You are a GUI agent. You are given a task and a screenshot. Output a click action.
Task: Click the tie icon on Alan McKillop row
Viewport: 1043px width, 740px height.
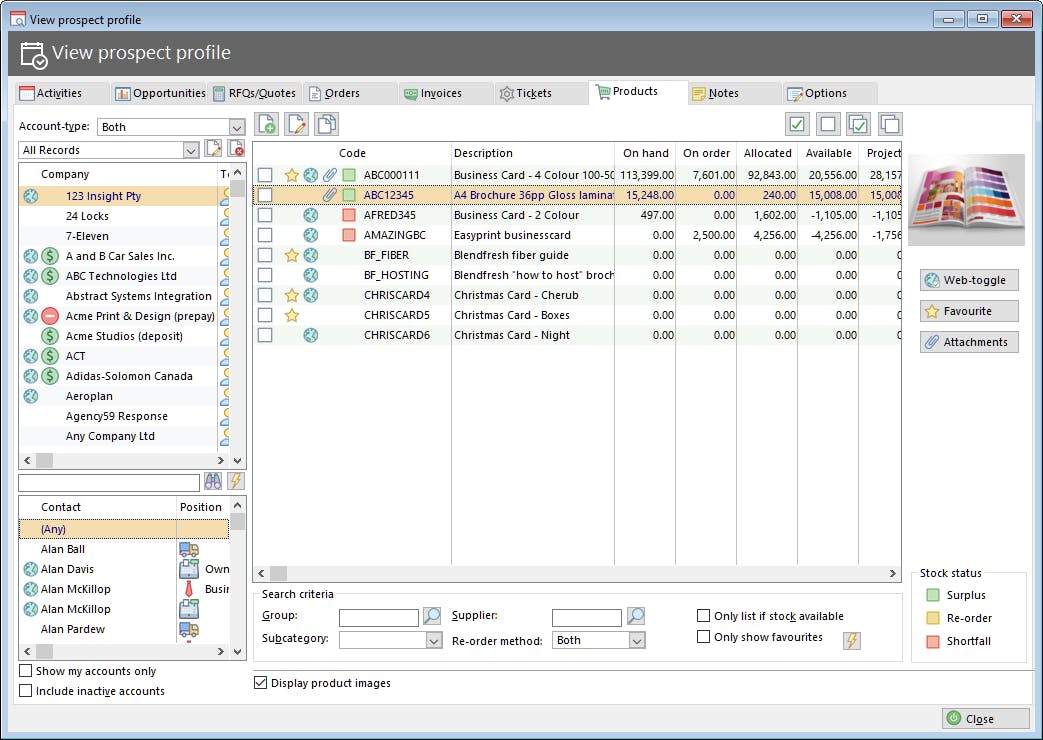(189, 589)
